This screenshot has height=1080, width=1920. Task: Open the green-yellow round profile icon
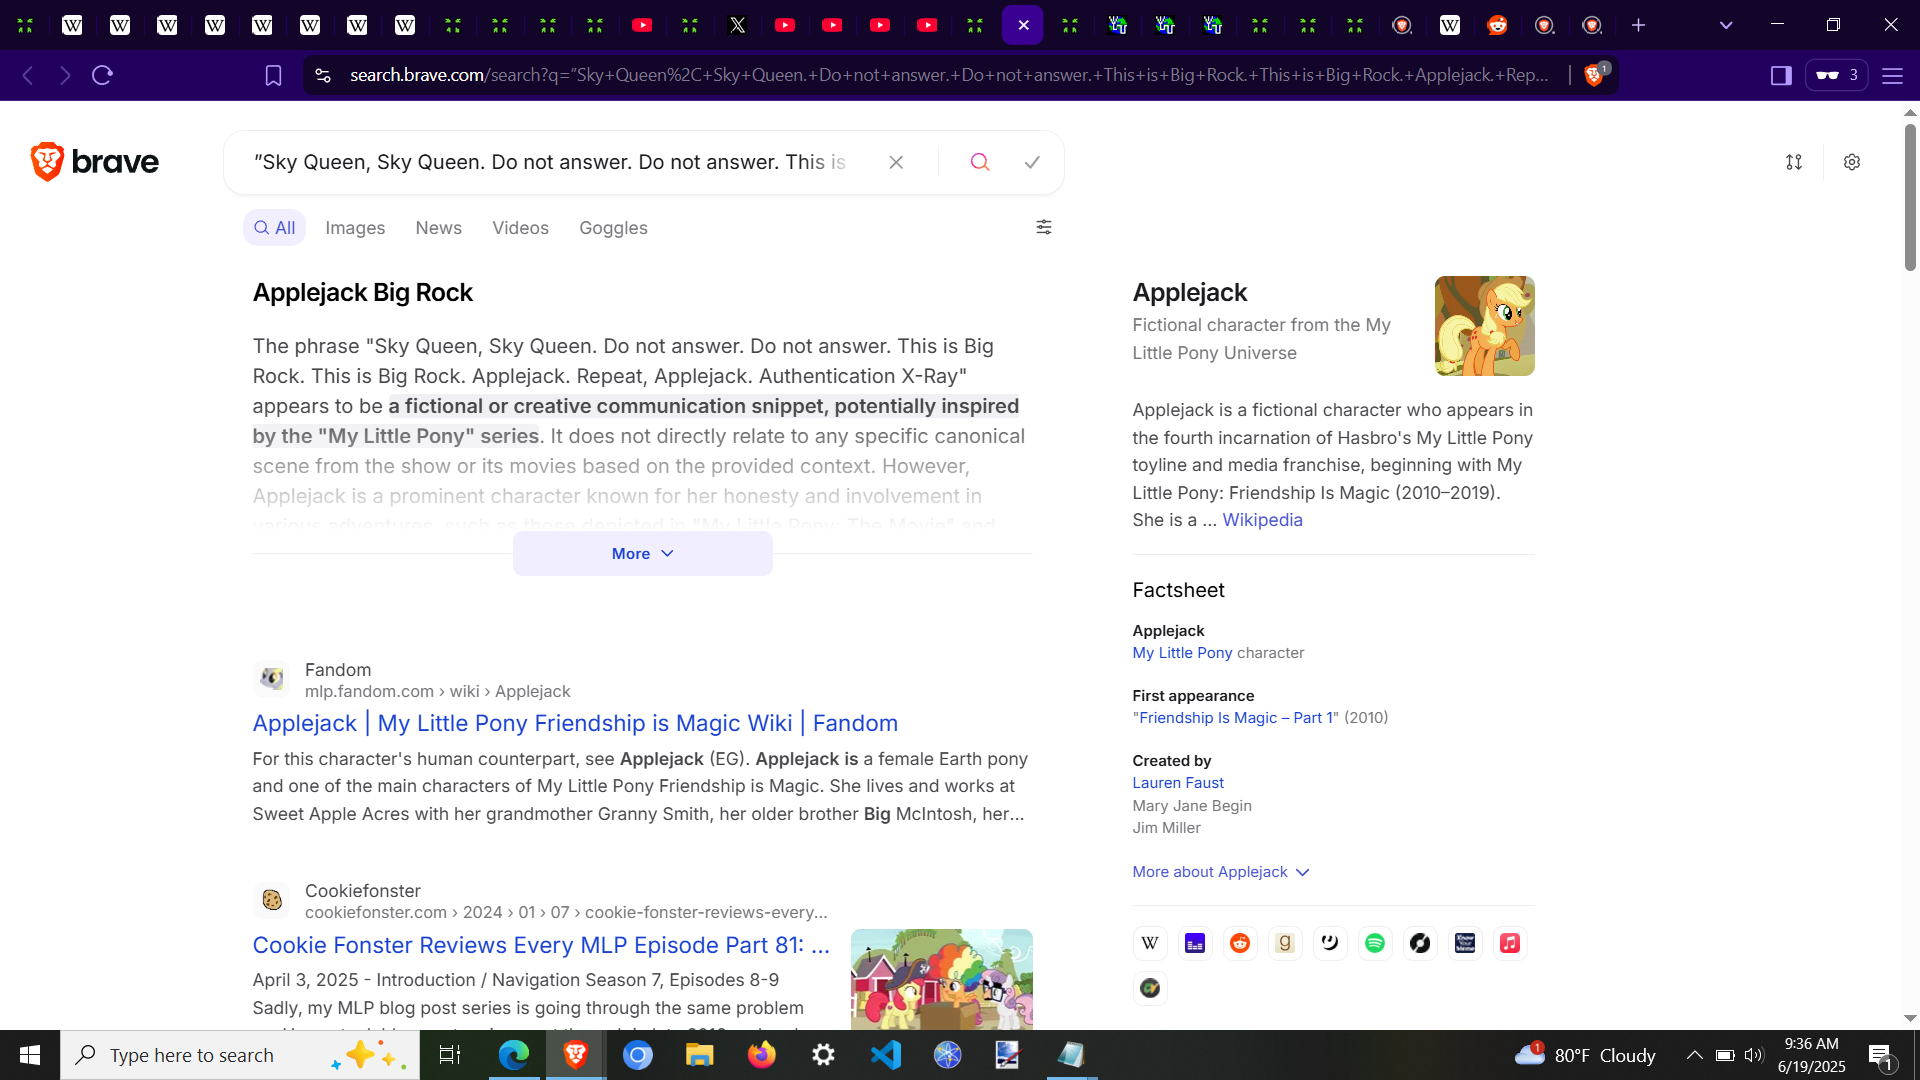pos(1150,988)
